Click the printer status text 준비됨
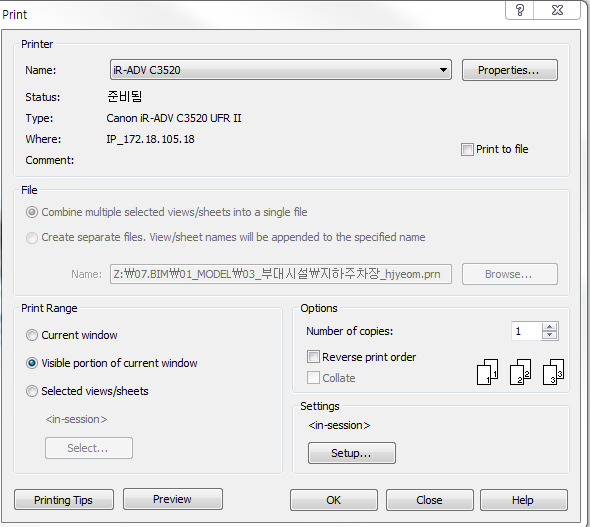 (125, 97)
